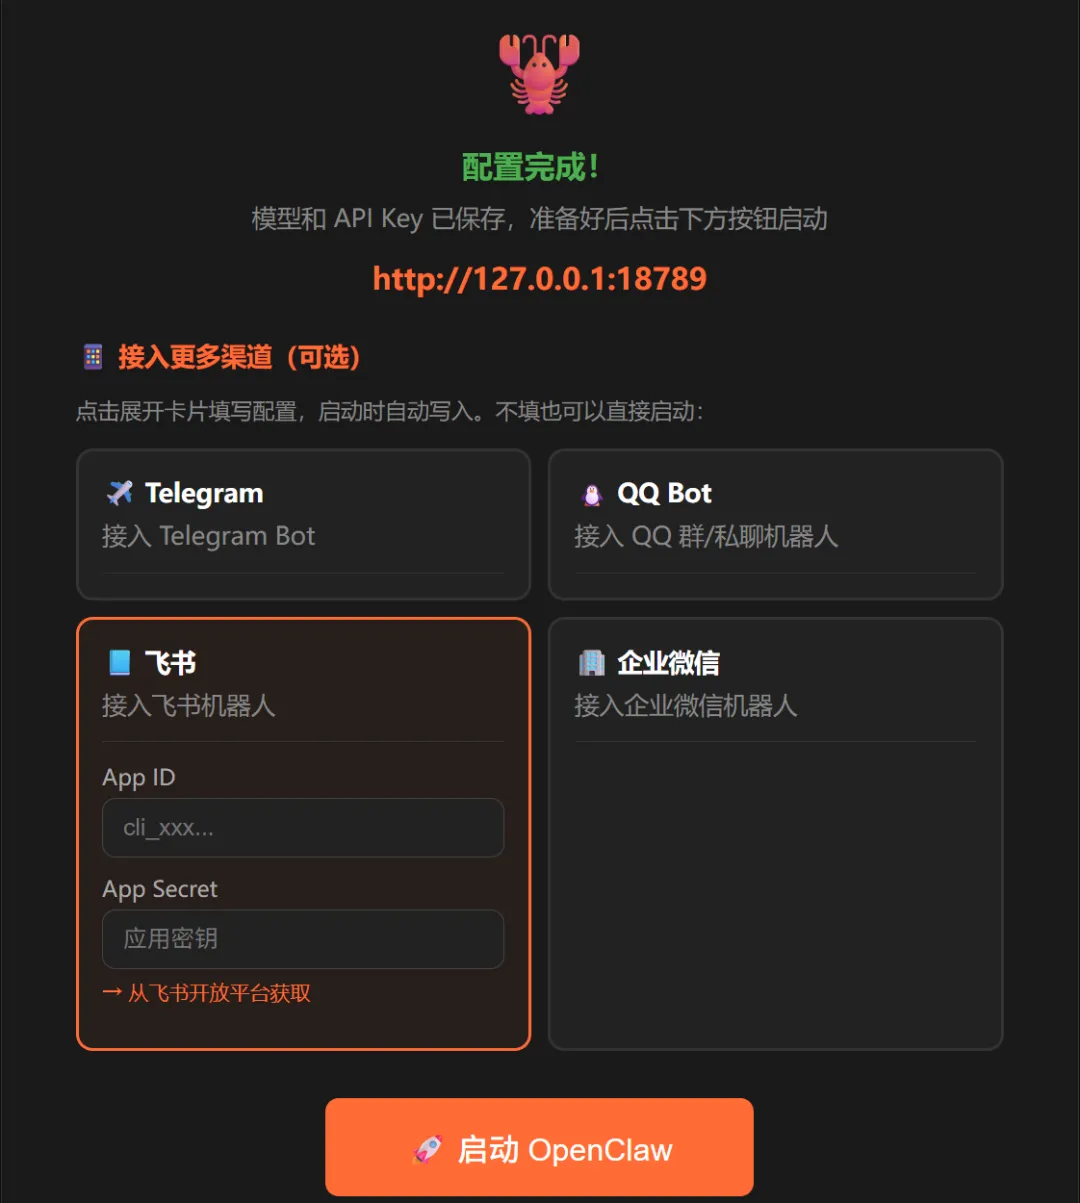Expand the Telegram card
The height and width of the screenshot is (1203, 1080).
[303, 524]
